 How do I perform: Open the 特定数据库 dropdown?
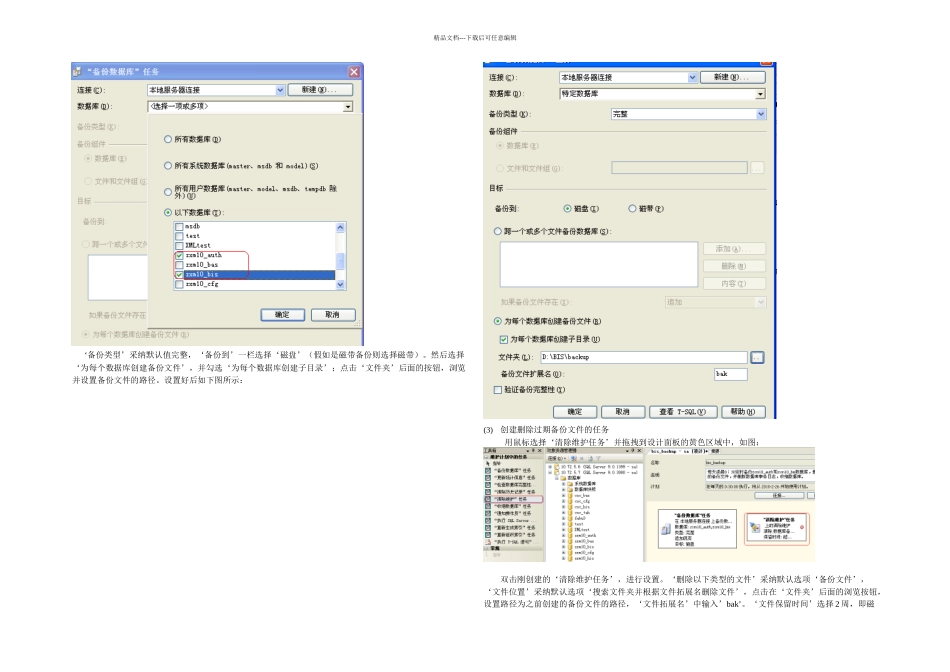click(760, 95)
